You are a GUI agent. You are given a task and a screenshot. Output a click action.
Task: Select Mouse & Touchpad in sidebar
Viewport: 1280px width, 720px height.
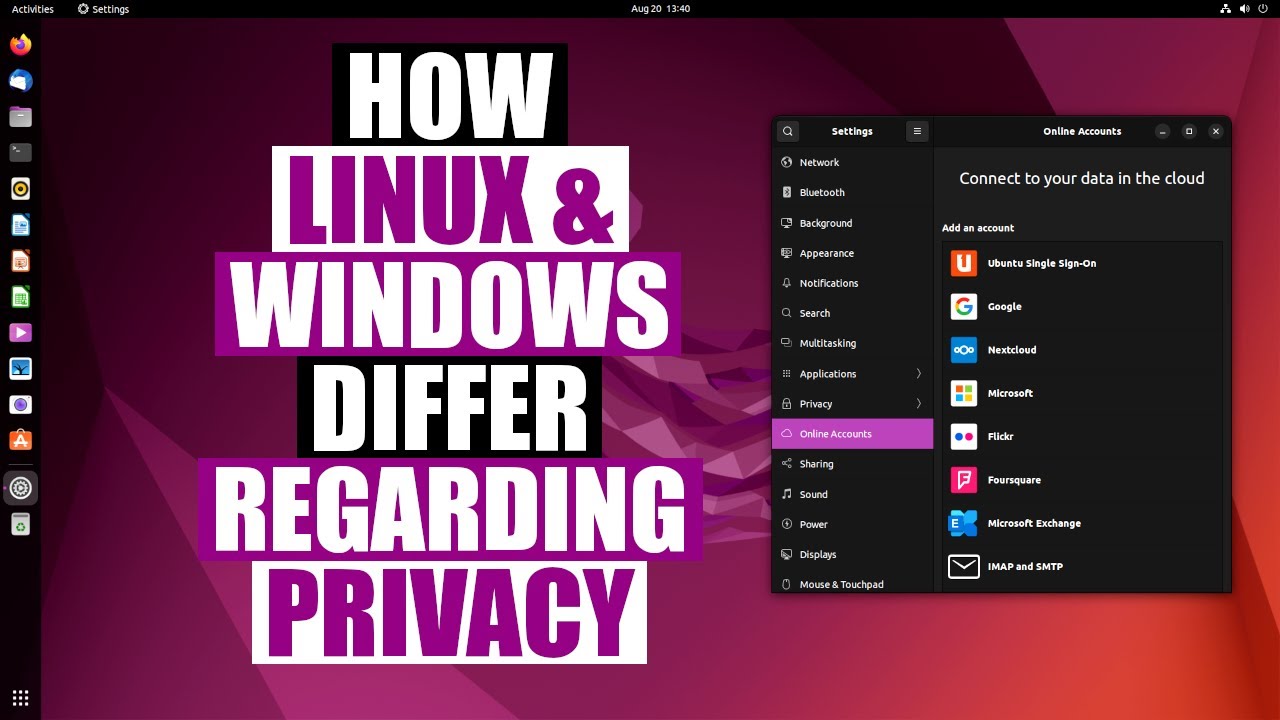(852, 584)
